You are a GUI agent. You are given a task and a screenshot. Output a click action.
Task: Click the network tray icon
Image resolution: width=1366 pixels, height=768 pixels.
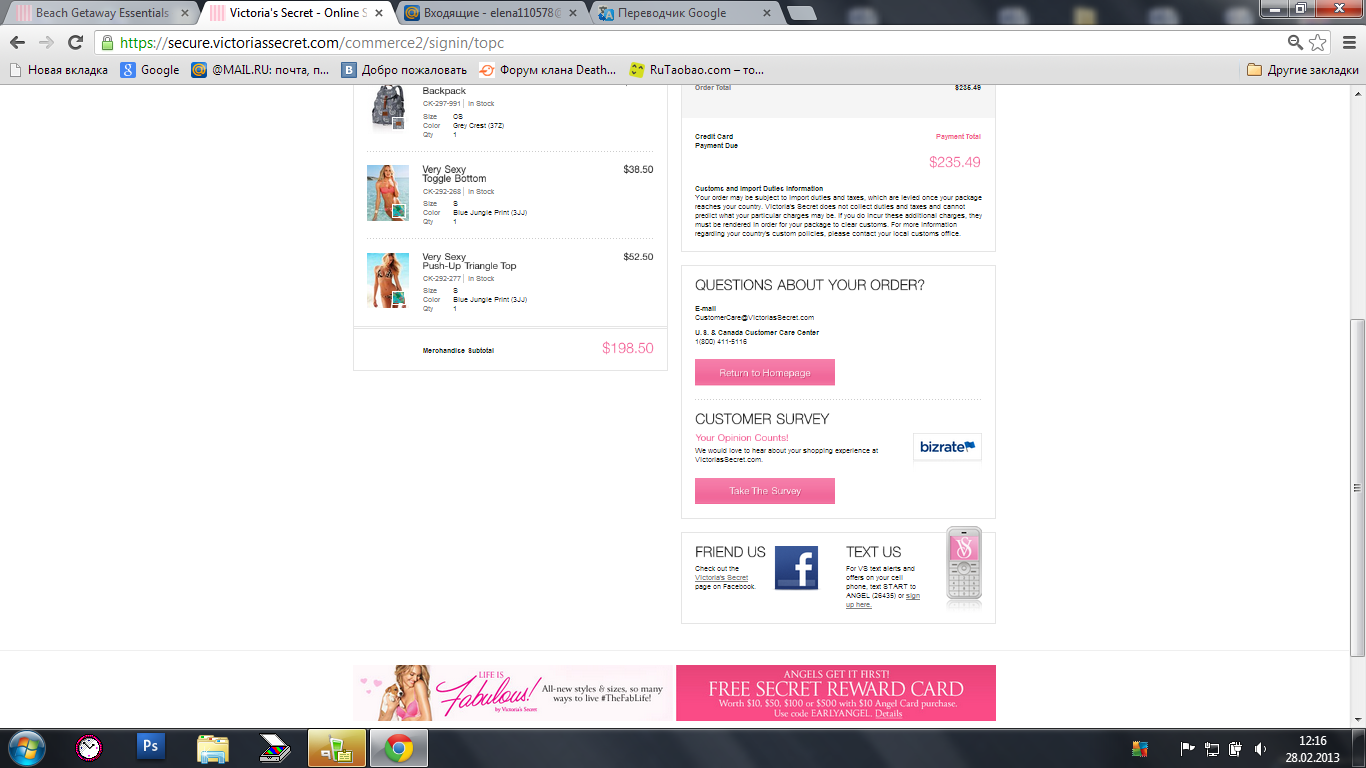1212,748
